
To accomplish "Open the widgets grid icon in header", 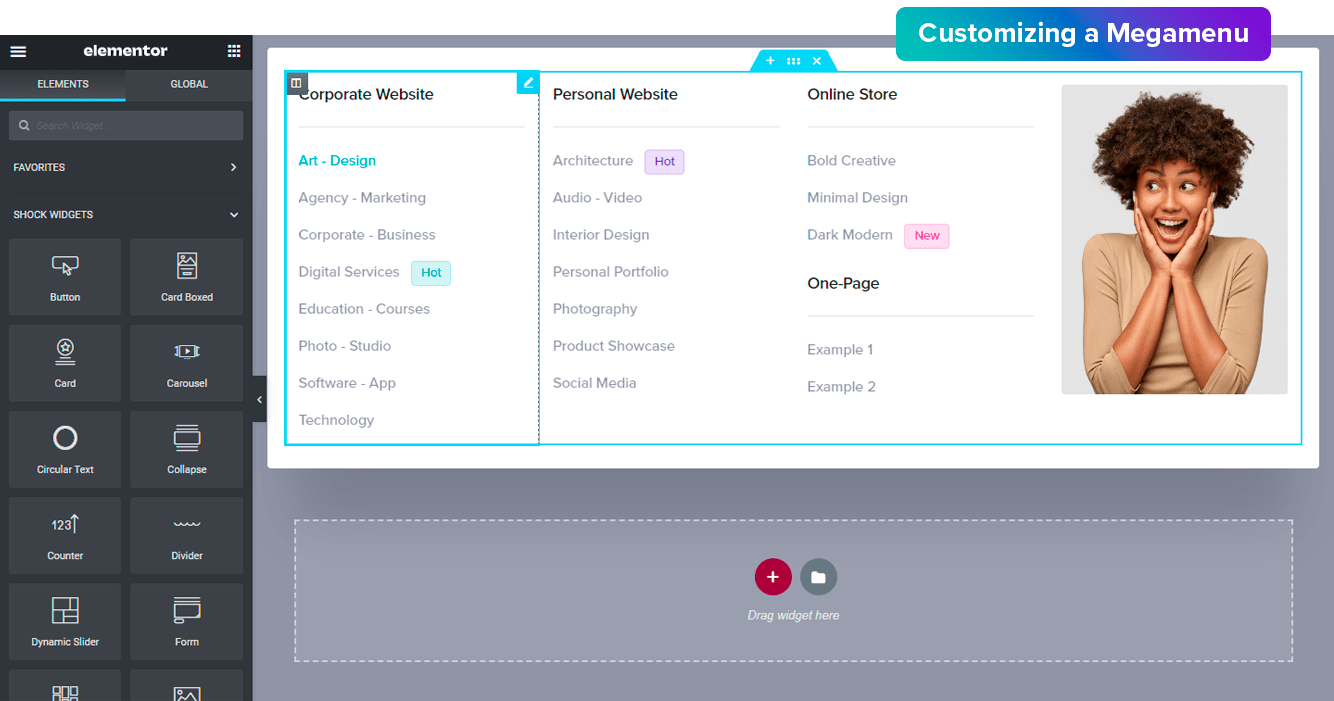I will (234, 51).
